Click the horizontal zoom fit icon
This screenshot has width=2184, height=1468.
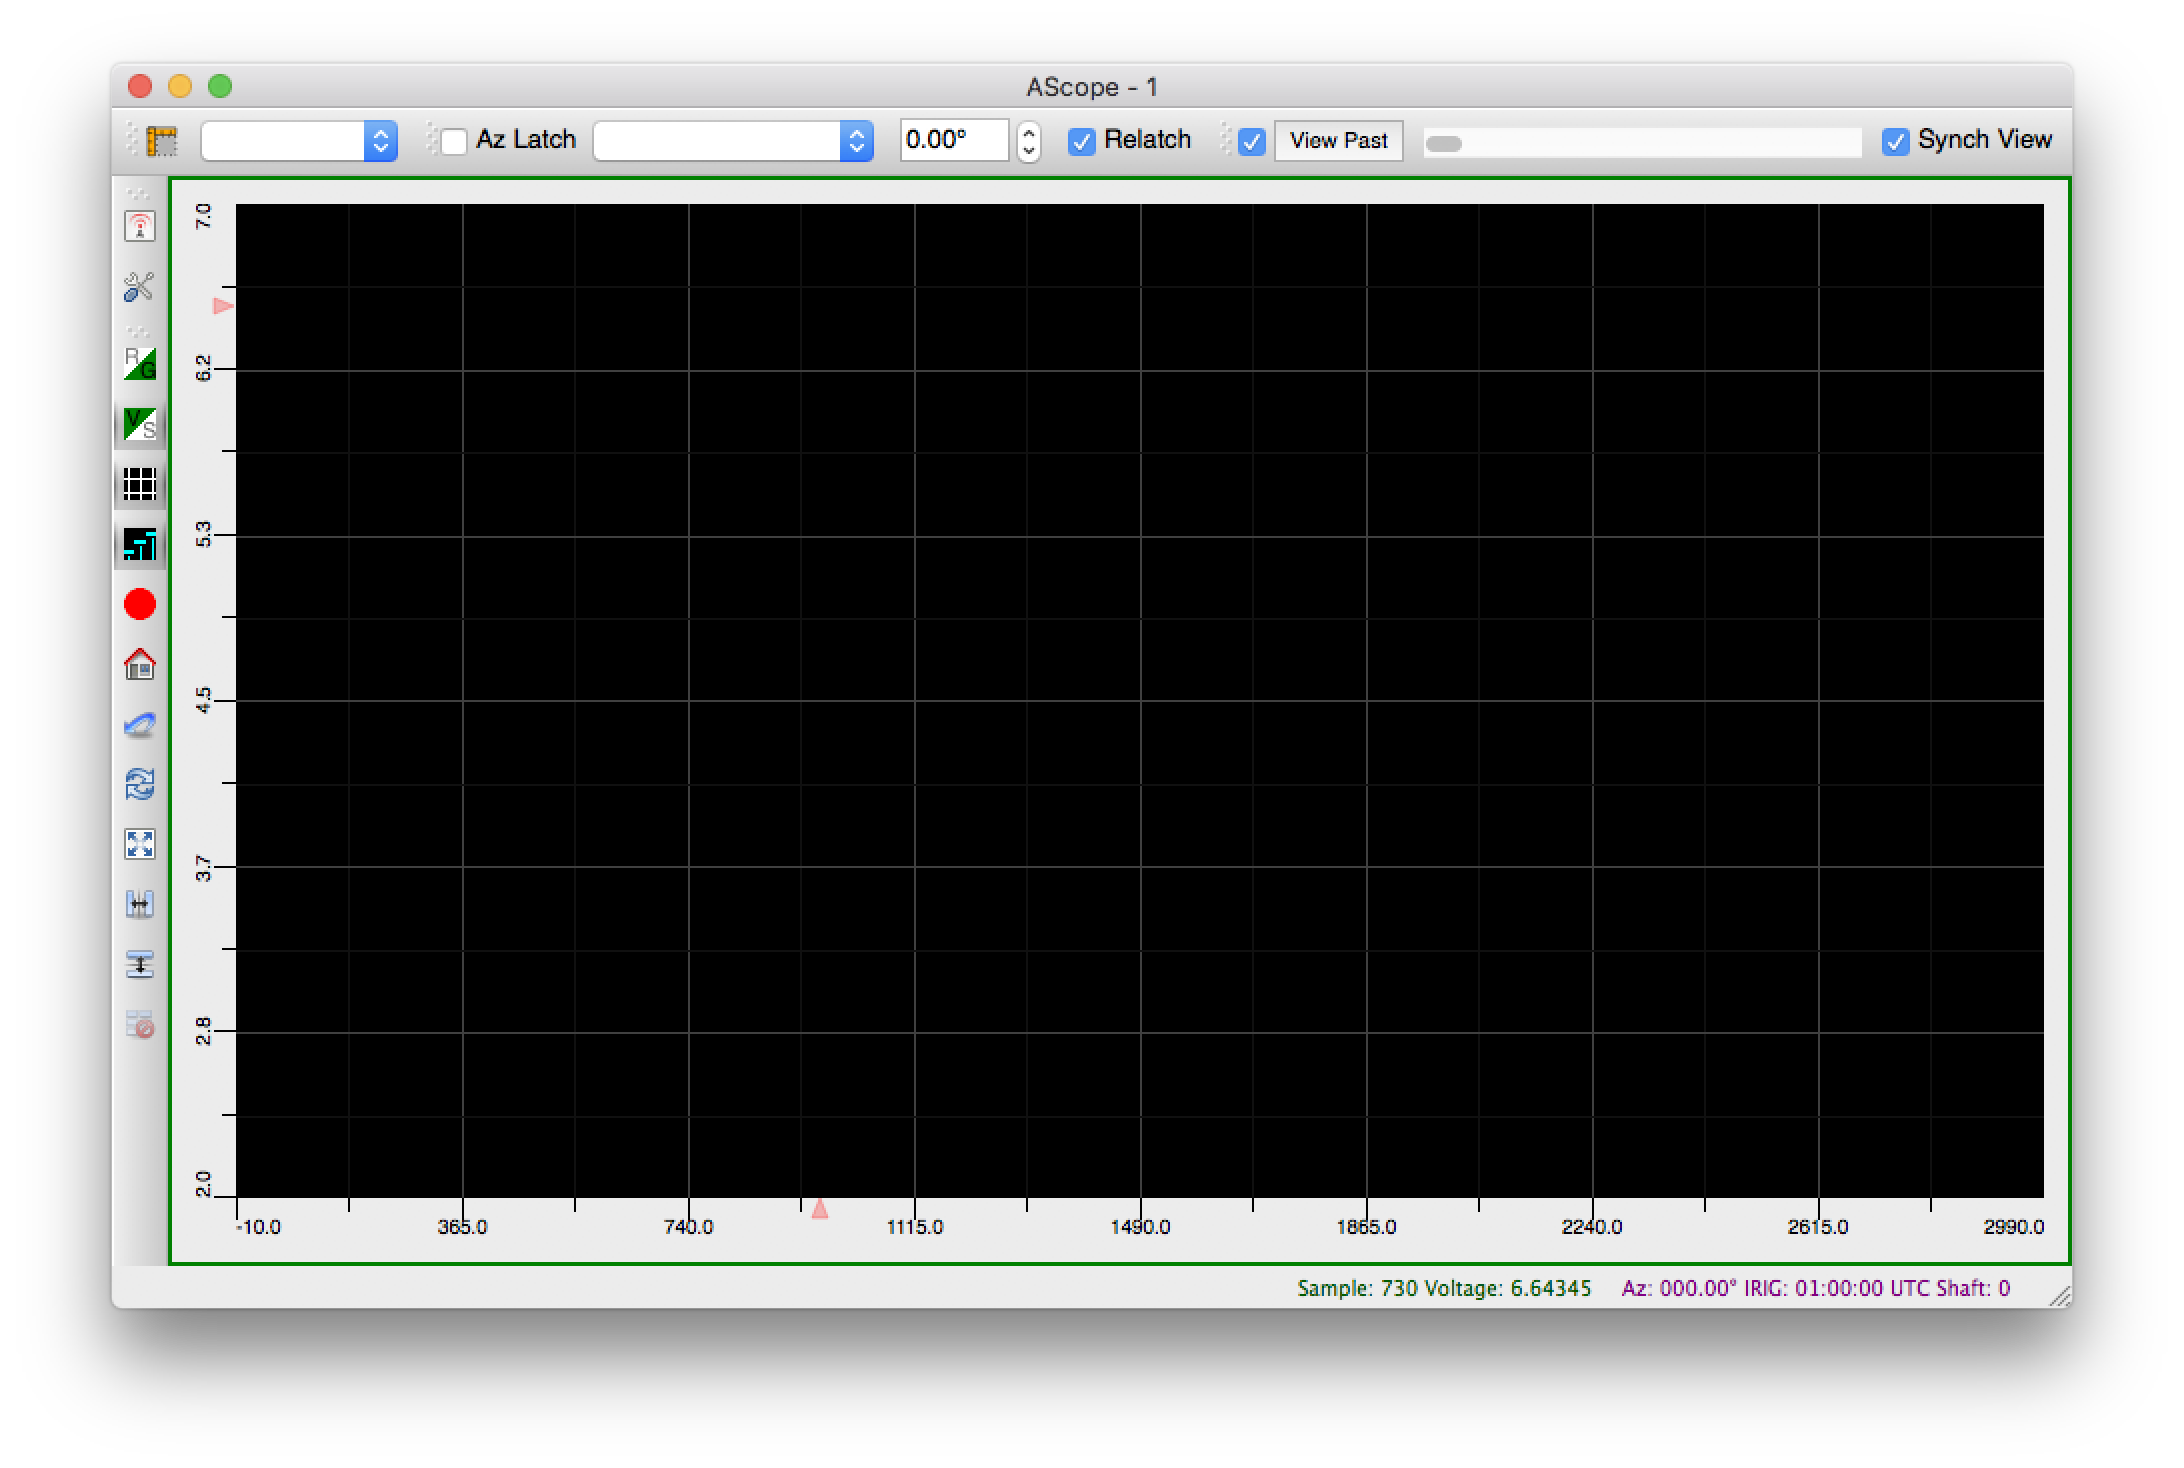coord(139,905)
